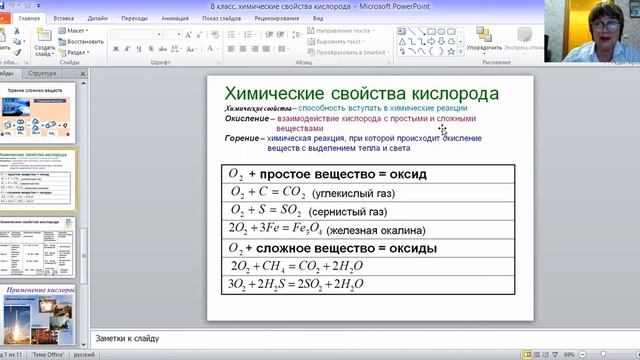Decrease font size with the small A icon
Screen dimensions: 640x360
click(199, 35)
